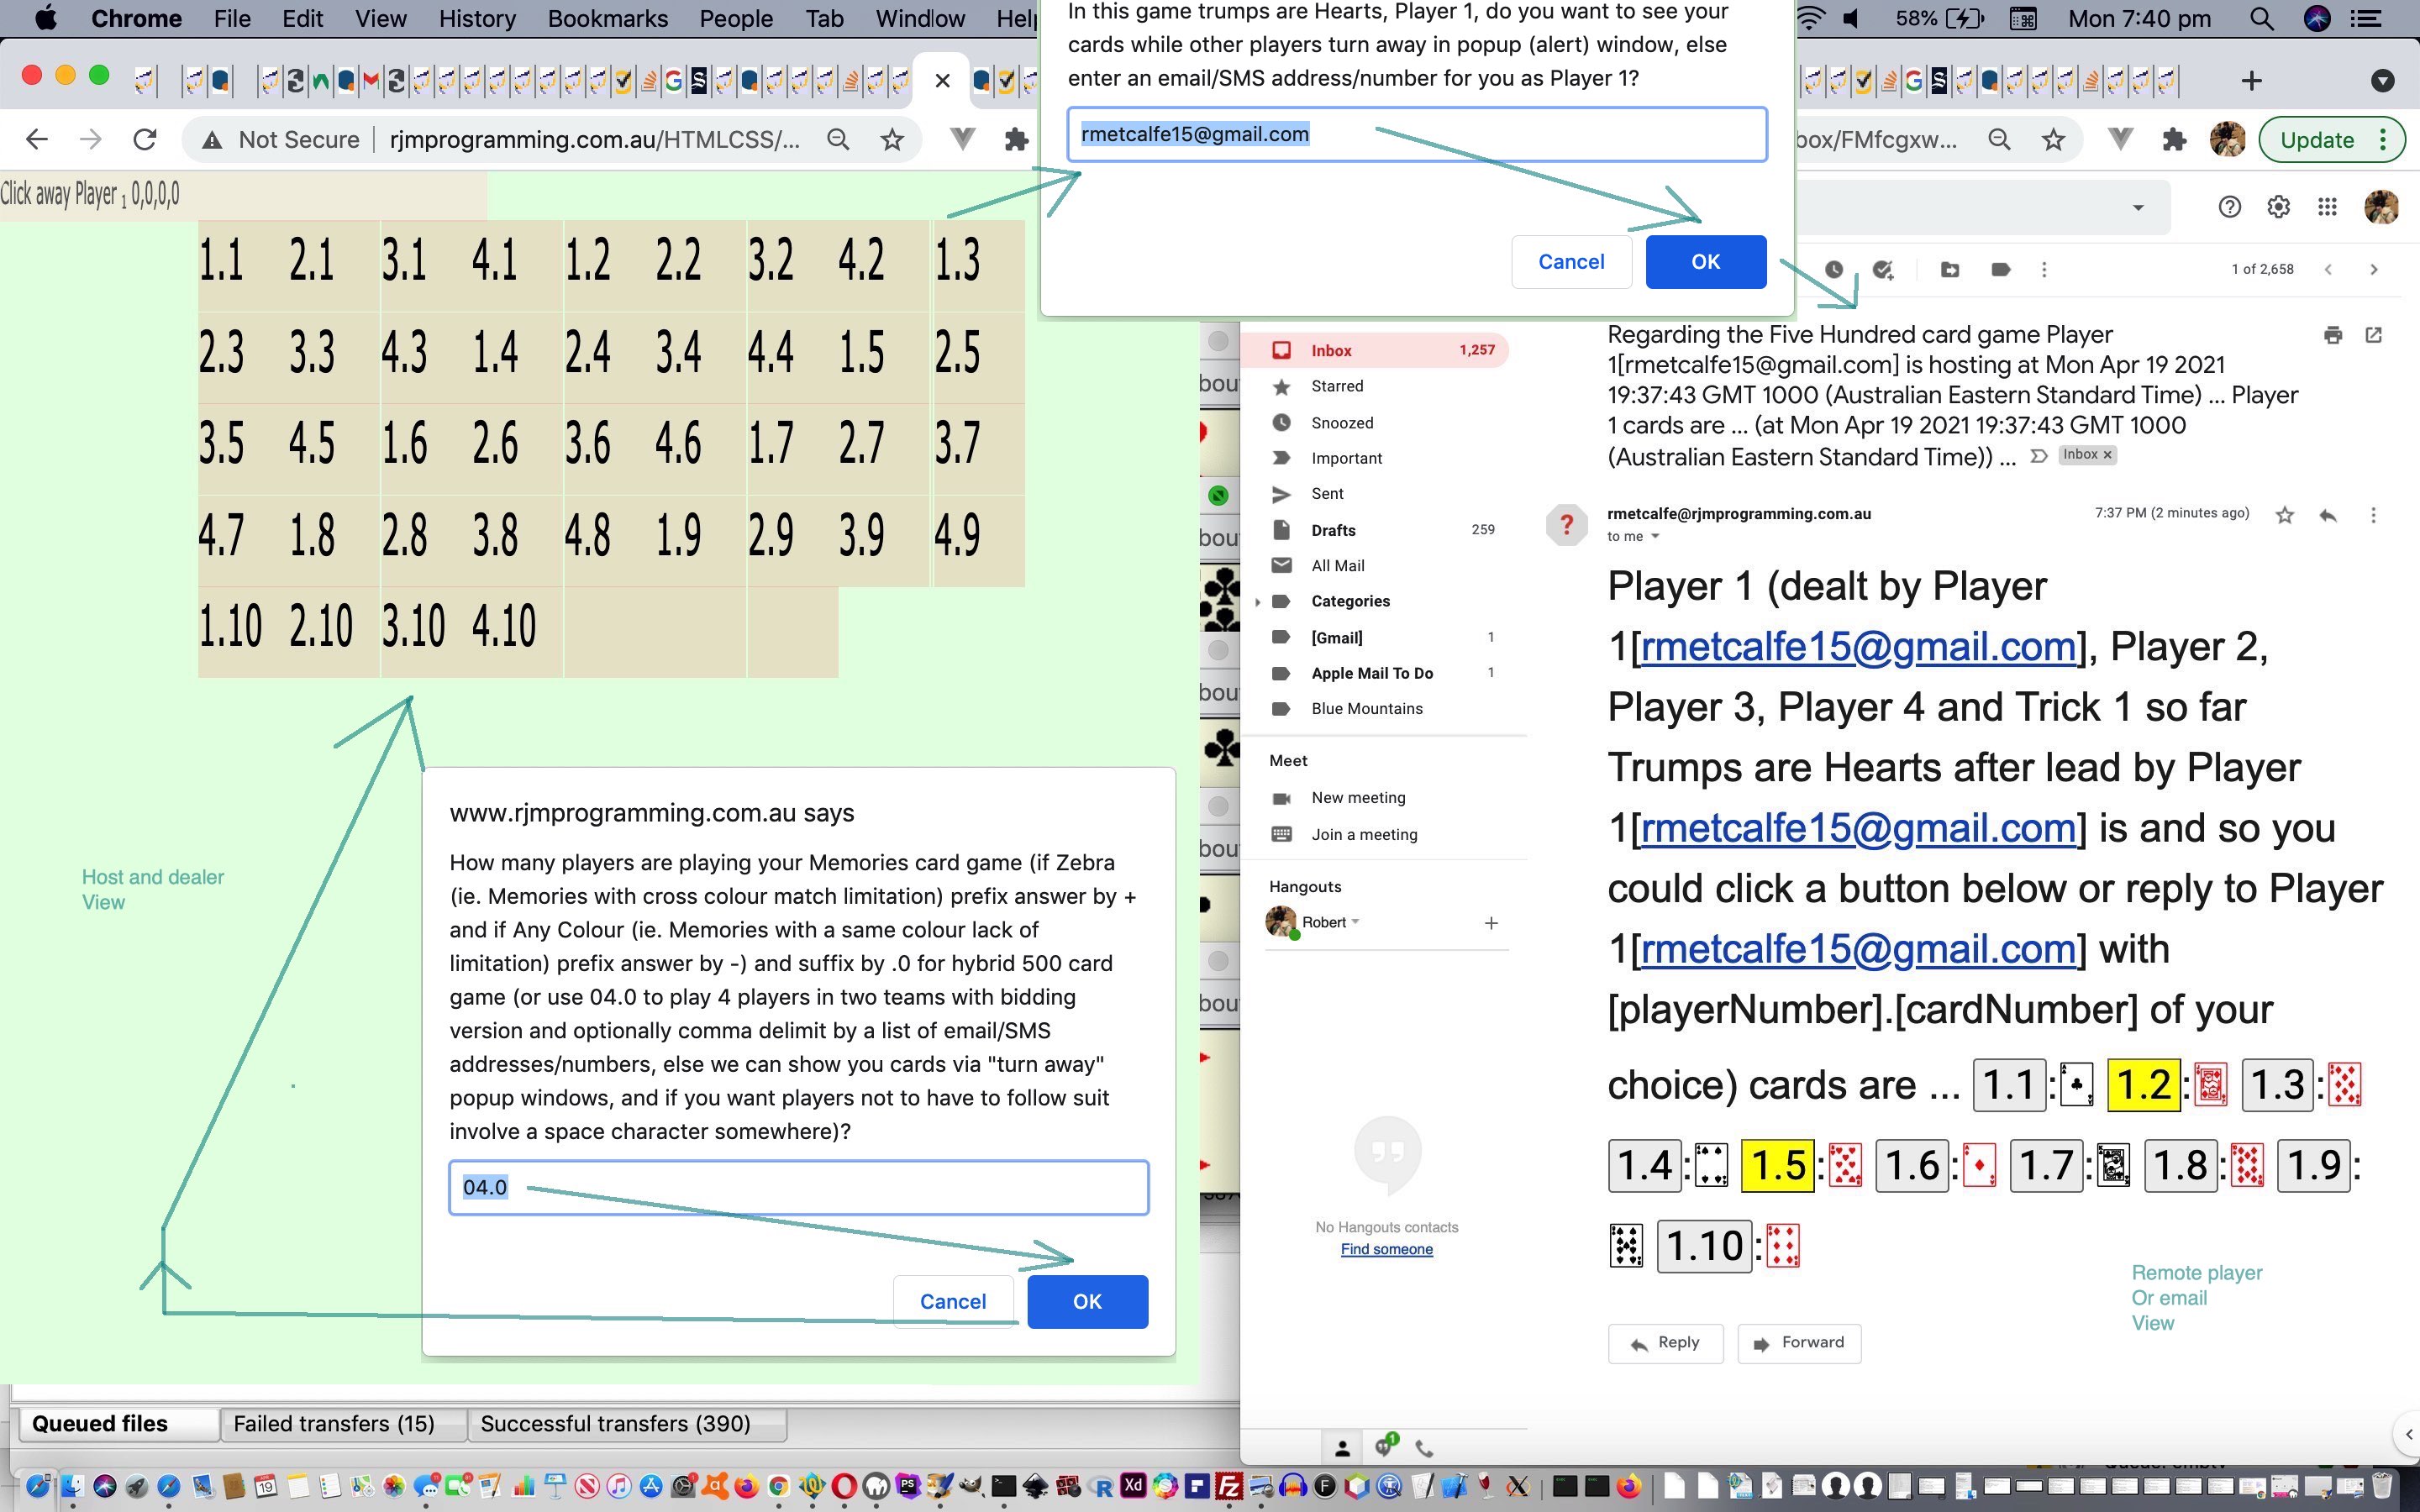Click the input field in game setup dialog
2420x1512 pixels.
[798, 1186]
